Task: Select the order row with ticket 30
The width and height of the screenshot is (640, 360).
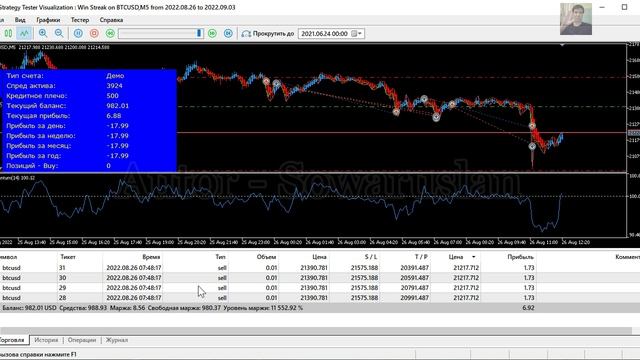Action: (320, 278)
